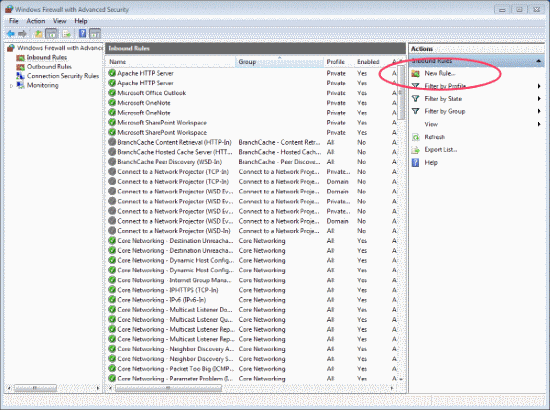Image resolution: width=550 pixels, height=410 pixels.
Task: Click the blue Help toolbar icon
Action: click(x=82, y=33)
